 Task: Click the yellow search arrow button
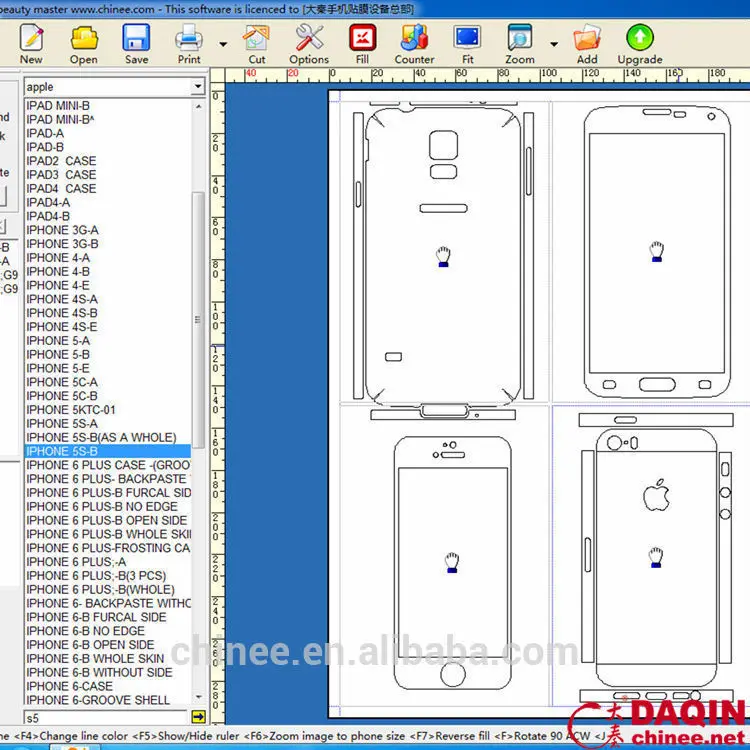tap(198, 717)
